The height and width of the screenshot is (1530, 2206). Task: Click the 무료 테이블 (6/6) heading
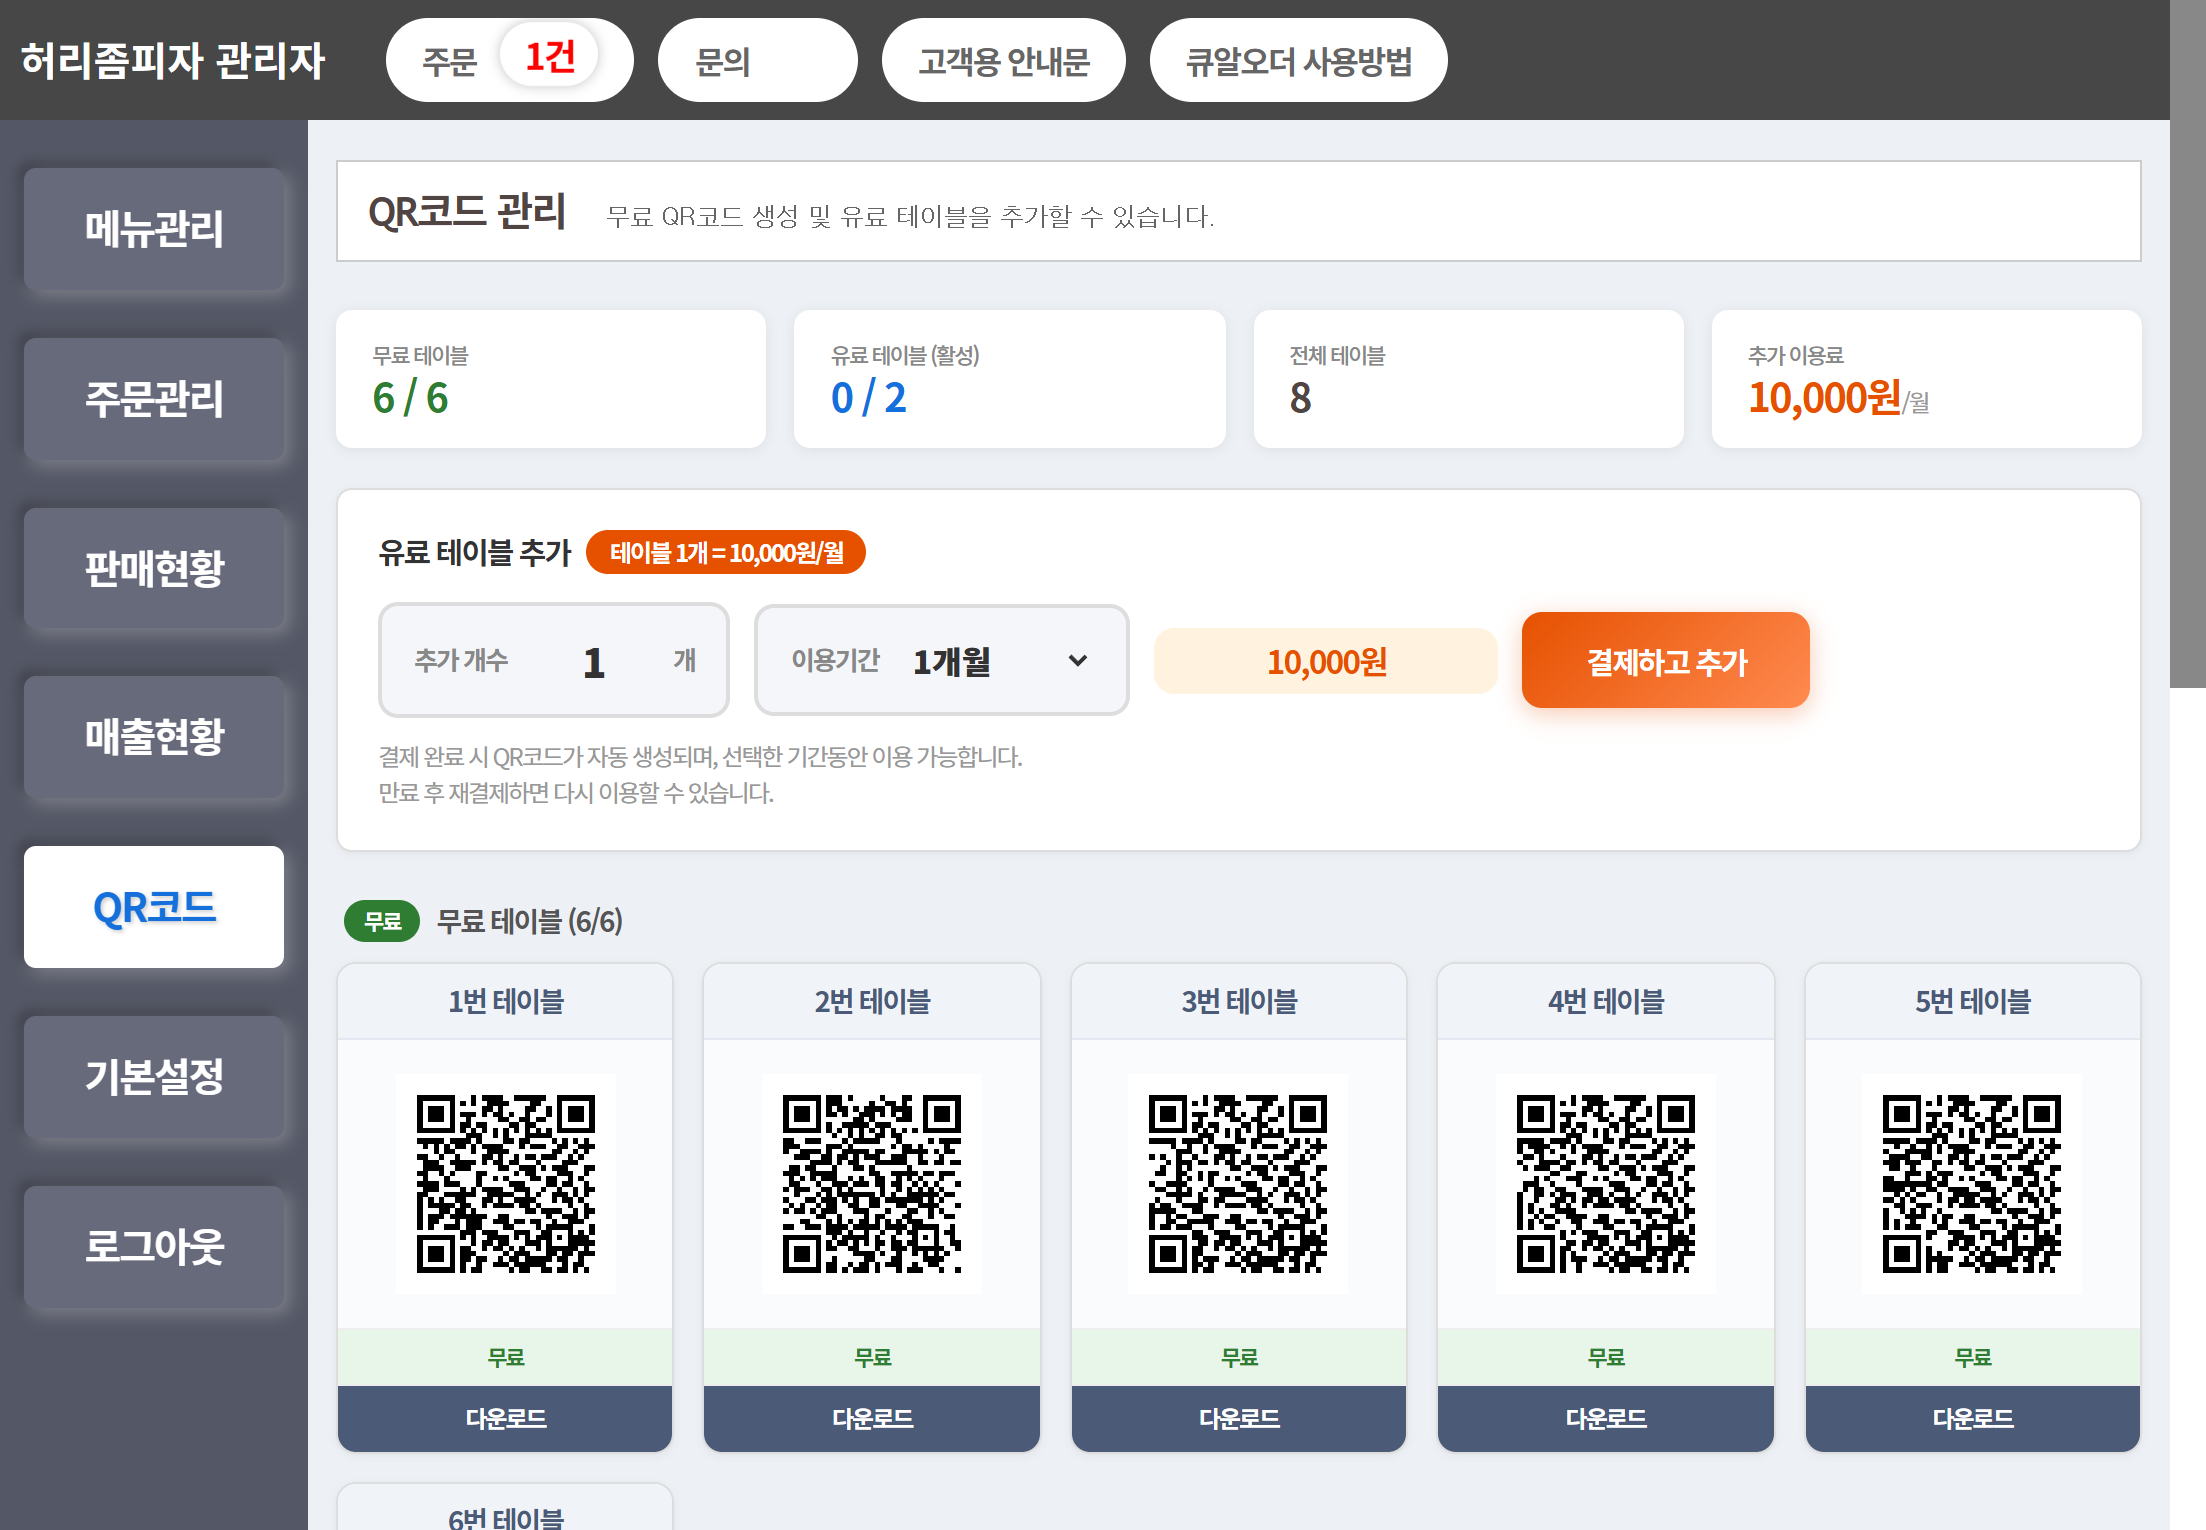[530, 921]
